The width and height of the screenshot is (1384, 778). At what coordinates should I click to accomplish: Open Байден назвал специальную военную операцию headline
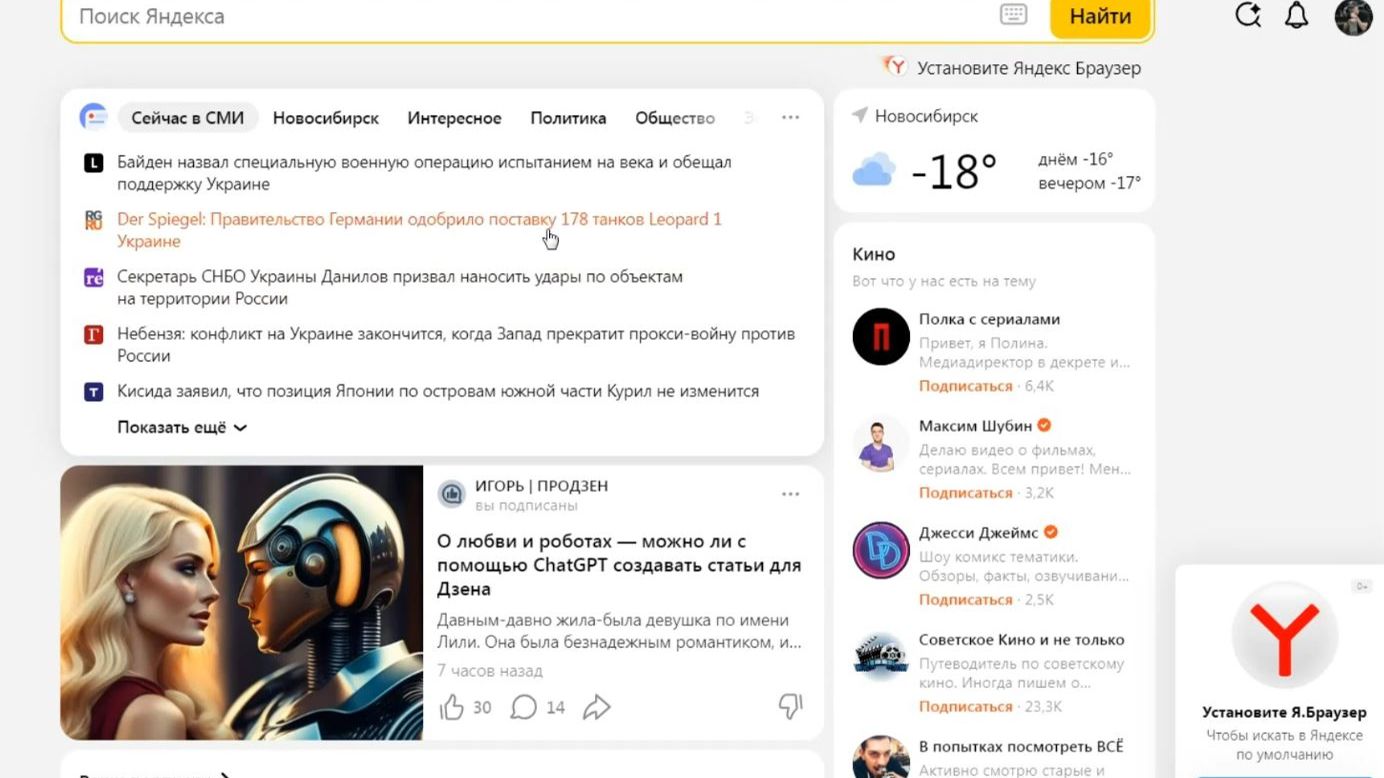pos(424,173)
